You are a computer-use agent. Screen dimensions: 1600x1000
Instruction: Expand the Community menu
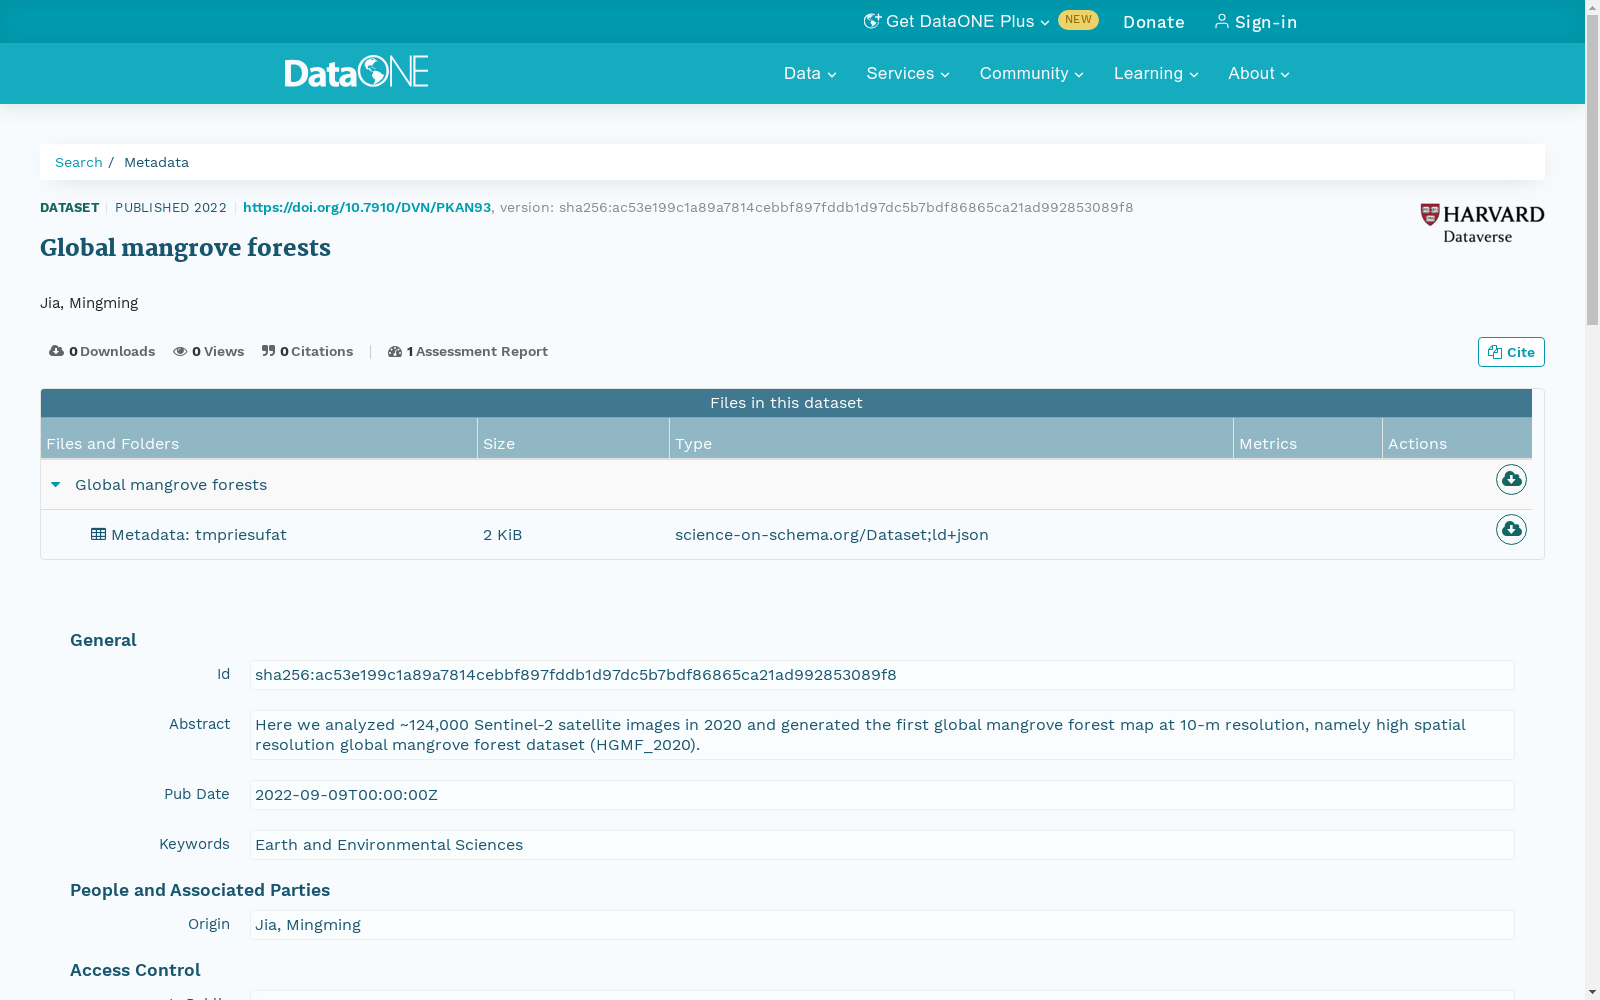pyautogui.click(x=1032, y=73)
